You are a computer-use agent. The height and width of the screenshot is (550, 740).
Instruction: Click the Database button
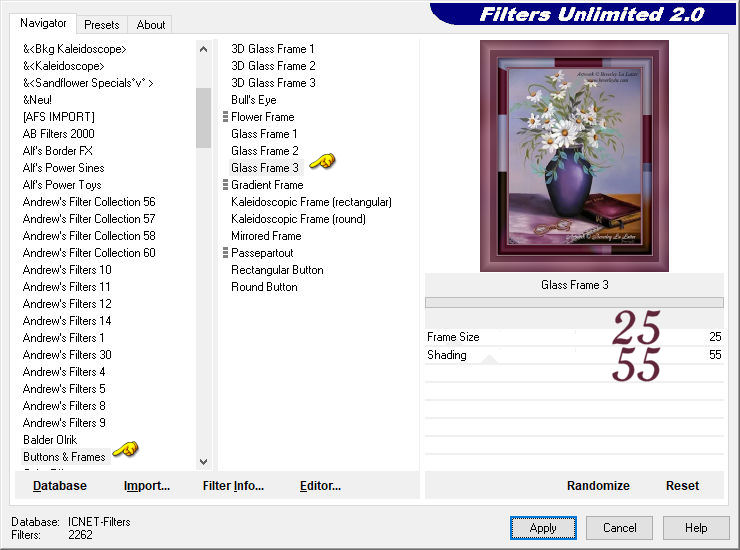[60, 485]
